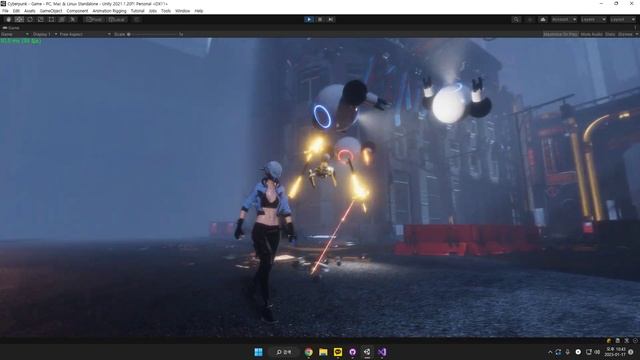The width and height of the screenshot is (640, 360).
Task: Open the Layers dropdown
Action: point(593,19)
